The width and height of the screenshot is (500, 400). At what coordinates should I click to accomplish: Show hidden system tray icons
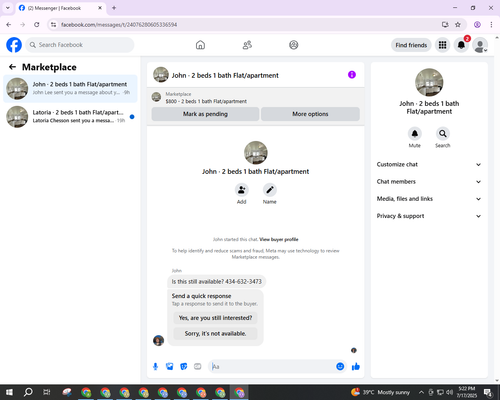421,392
